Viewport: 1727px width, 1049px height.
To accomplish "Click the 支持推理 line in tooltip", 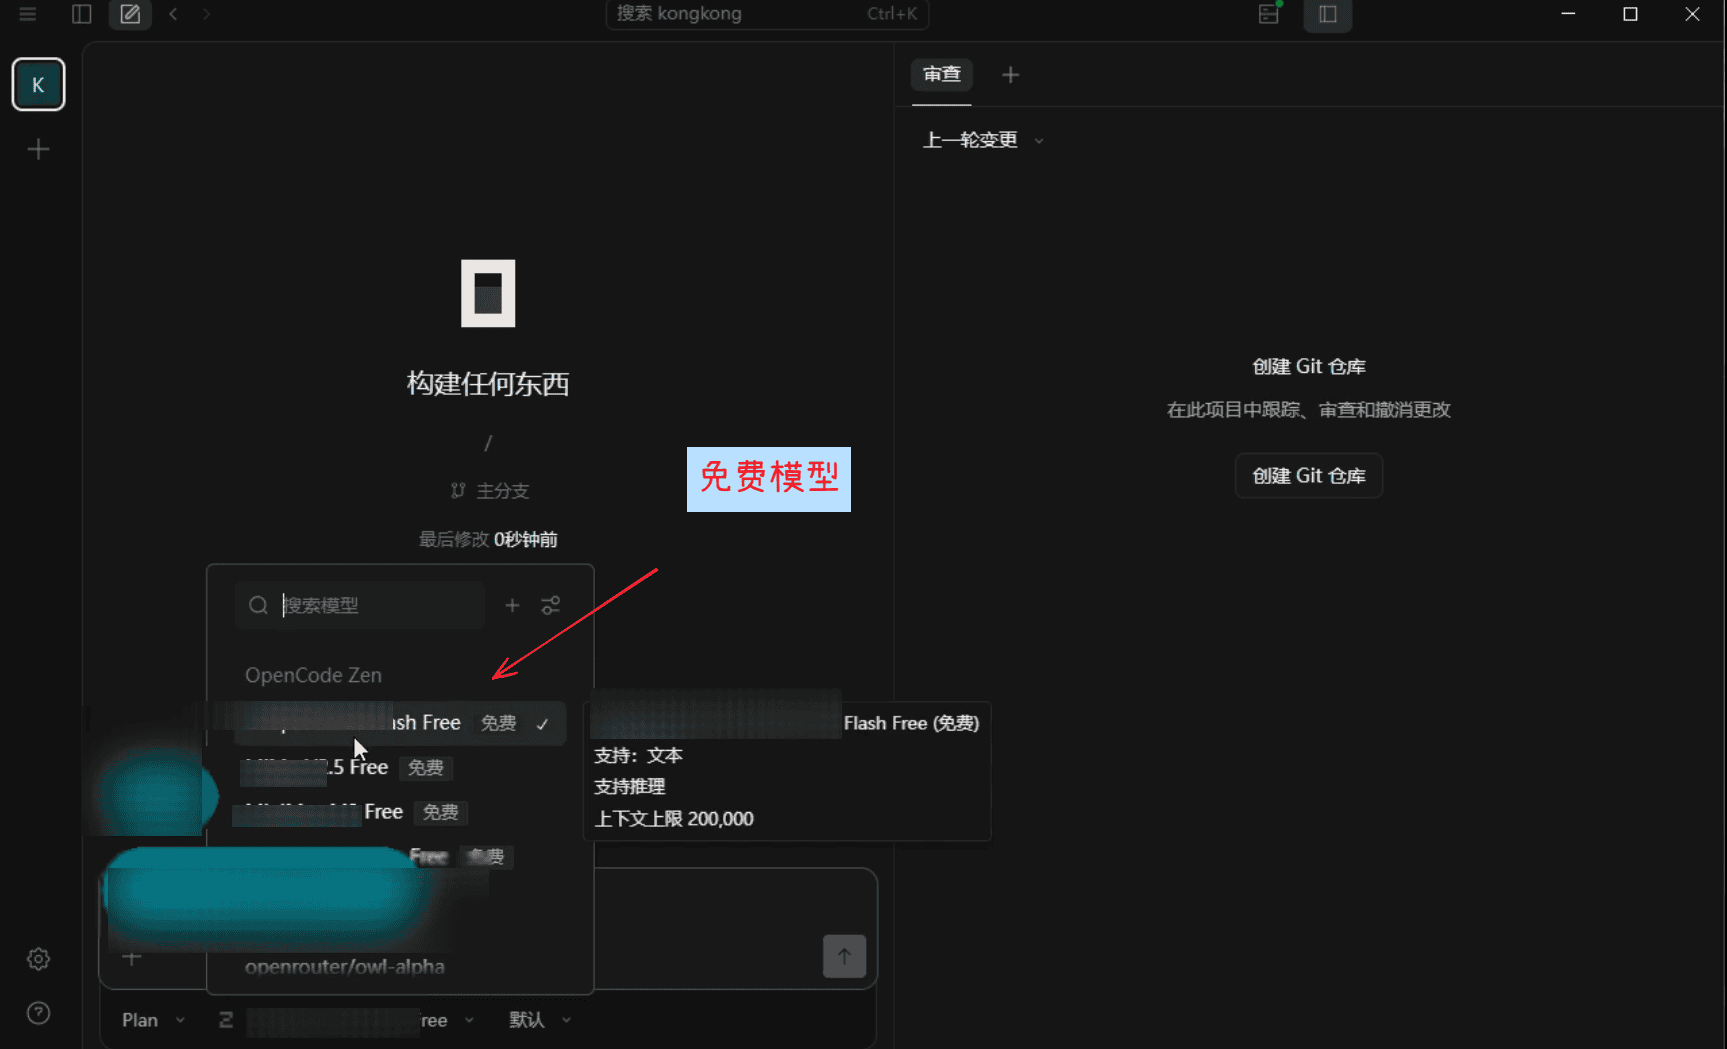I will [x=630, y=787].
